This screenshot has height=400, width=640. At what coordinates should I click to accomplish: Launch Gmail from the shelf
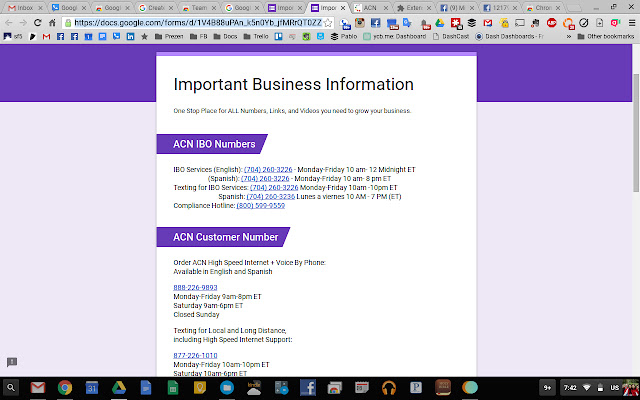tap(38, 387)
